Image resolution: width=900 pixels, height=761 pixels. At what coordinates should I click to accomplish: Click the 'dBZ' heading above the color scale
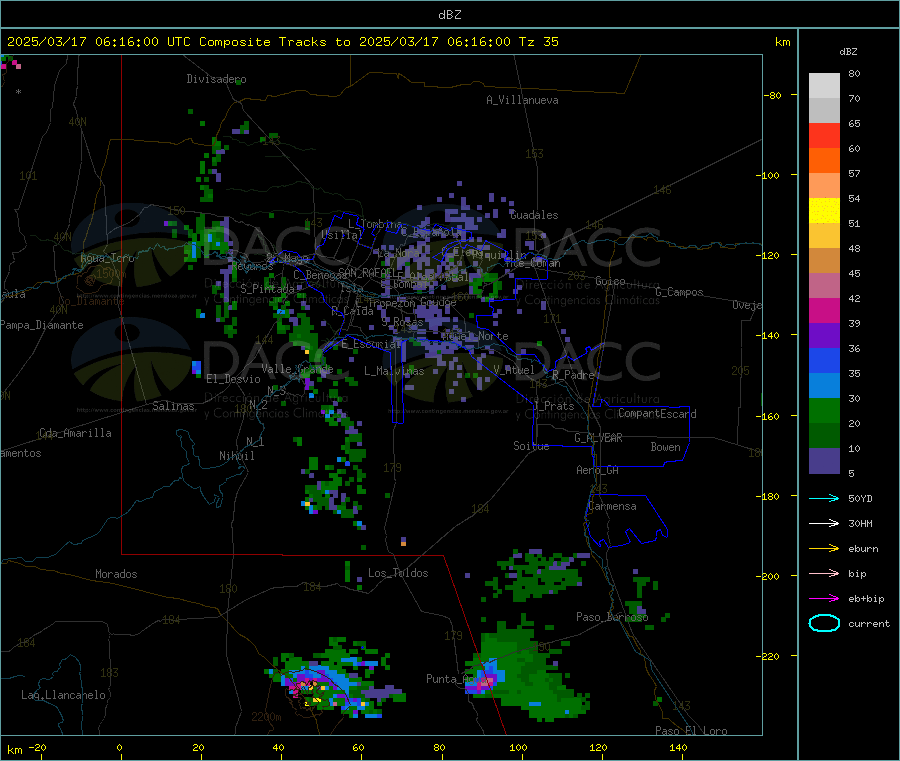pos(848,52)
